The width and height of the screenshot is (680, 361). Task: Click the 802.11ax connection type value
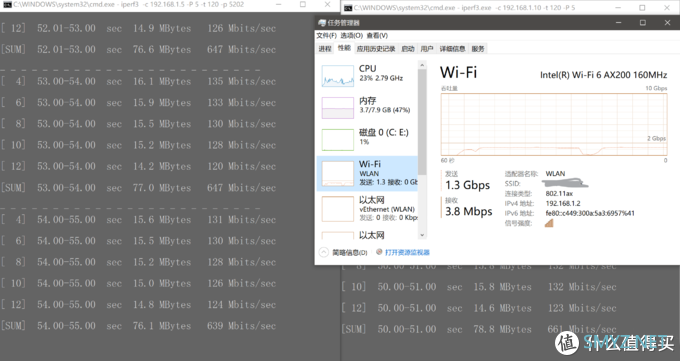tap(559, 193)
